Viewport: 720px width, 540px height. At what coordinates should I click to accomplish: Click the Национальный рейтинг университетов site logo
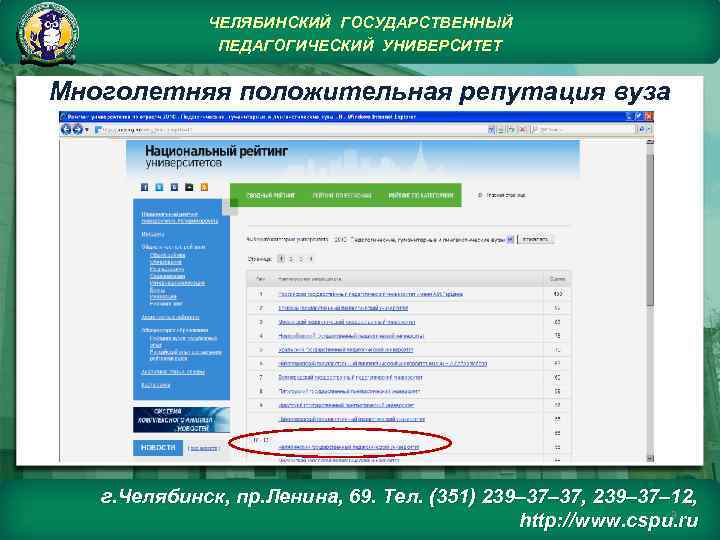[216, 157]
